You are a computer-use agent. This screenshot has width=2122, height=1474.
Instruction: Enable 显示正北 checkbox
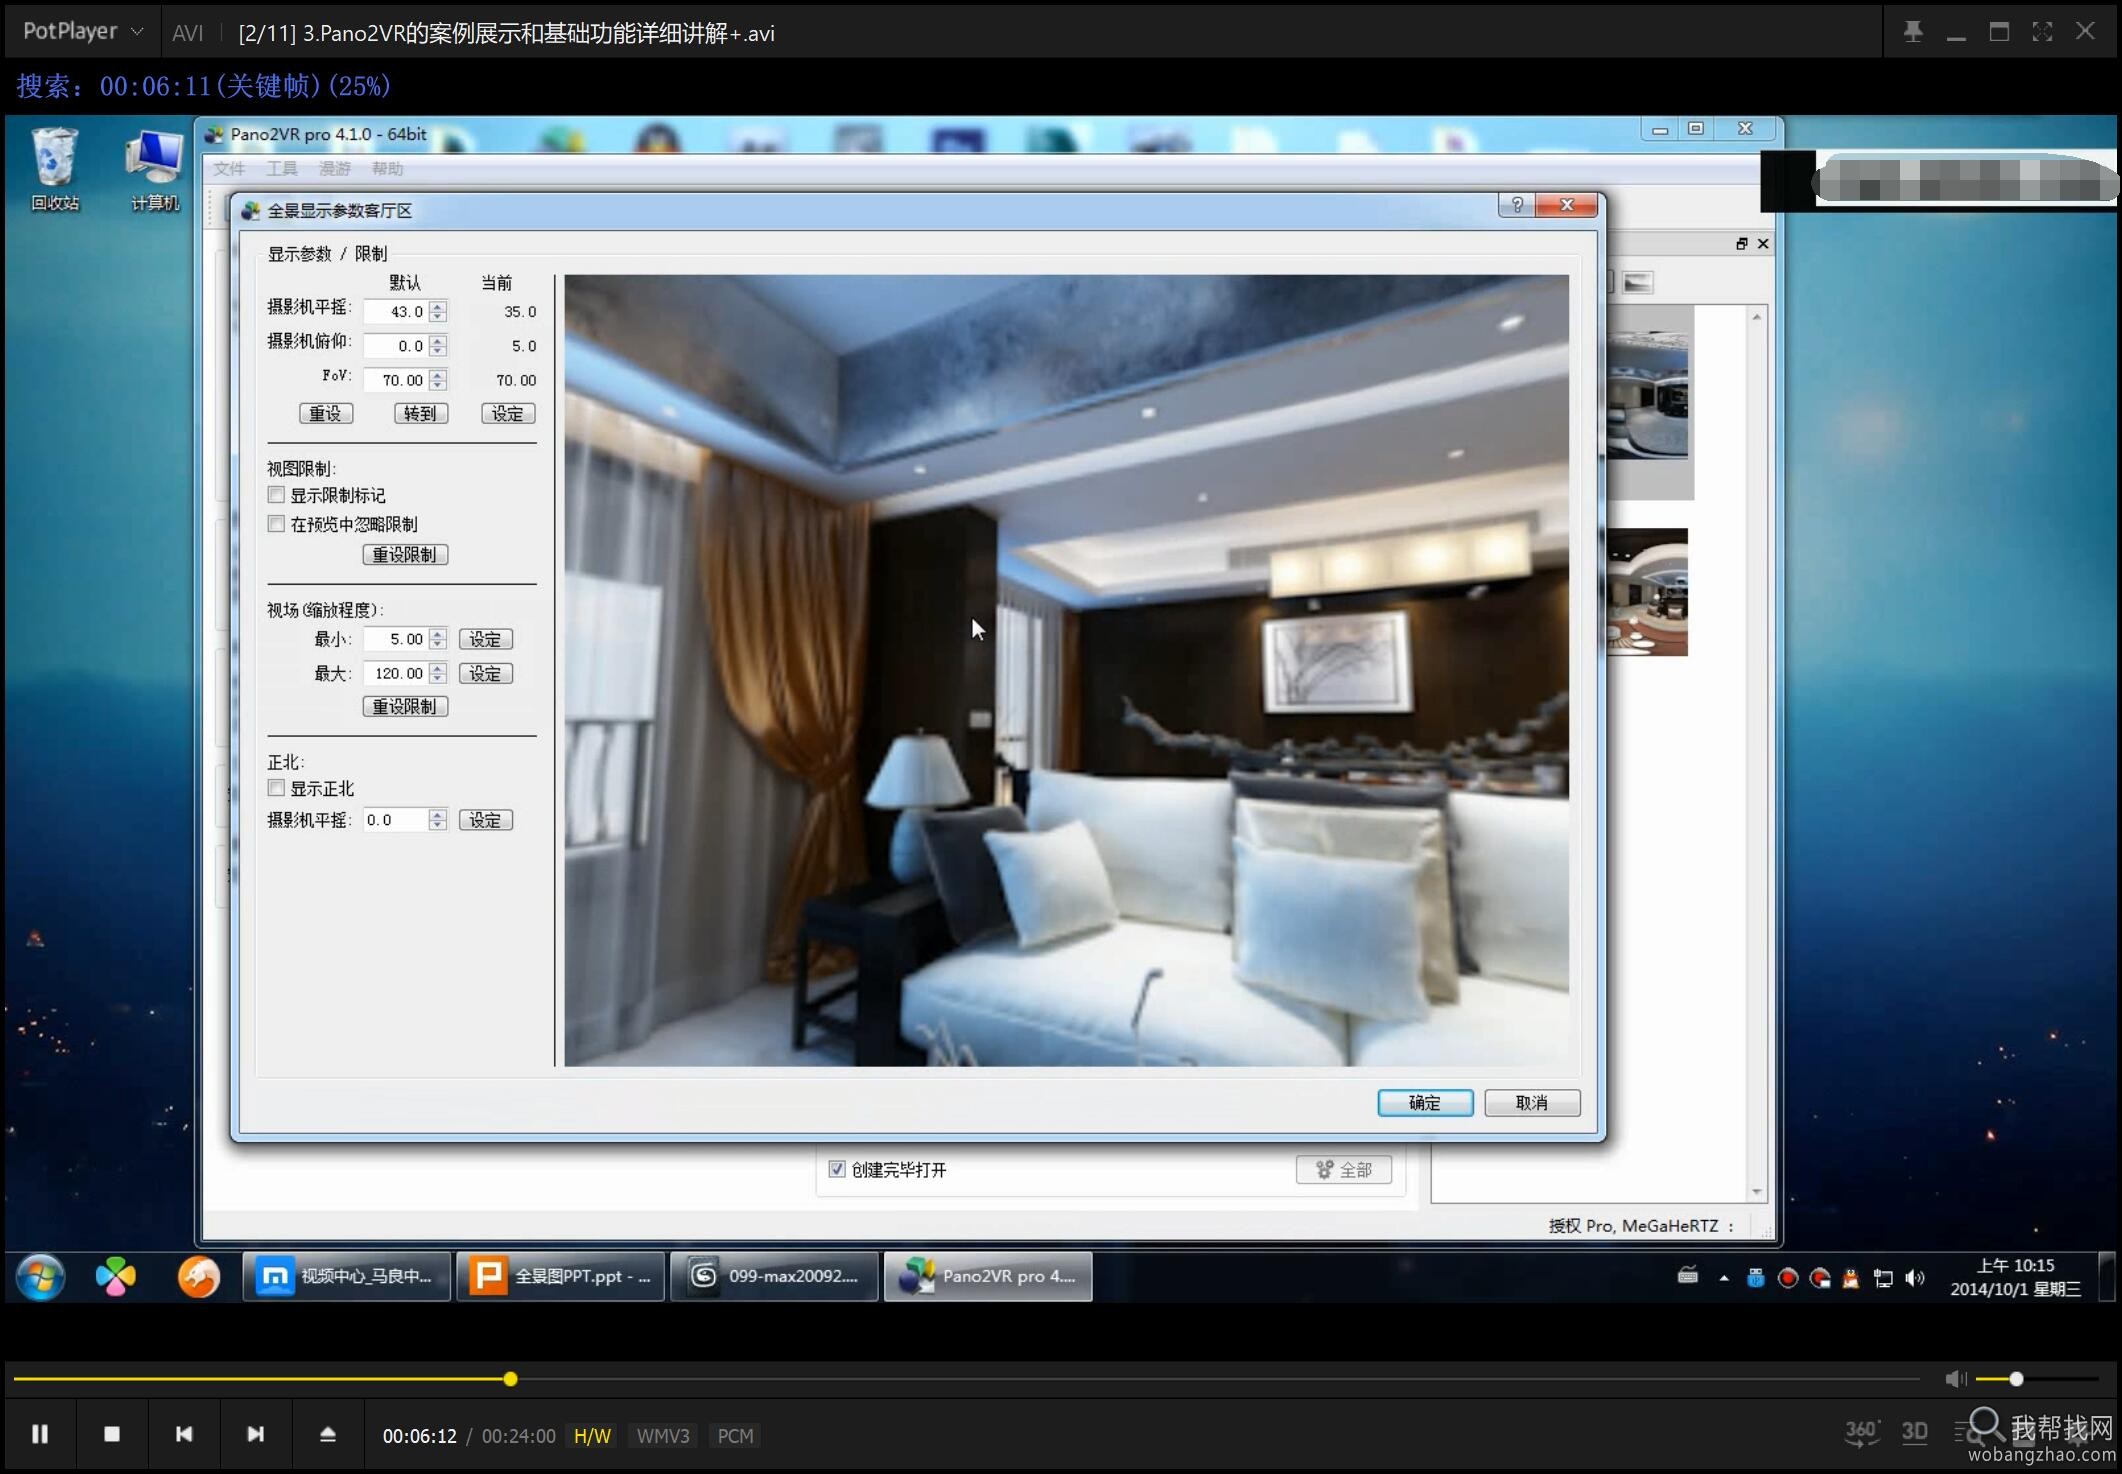276,788
